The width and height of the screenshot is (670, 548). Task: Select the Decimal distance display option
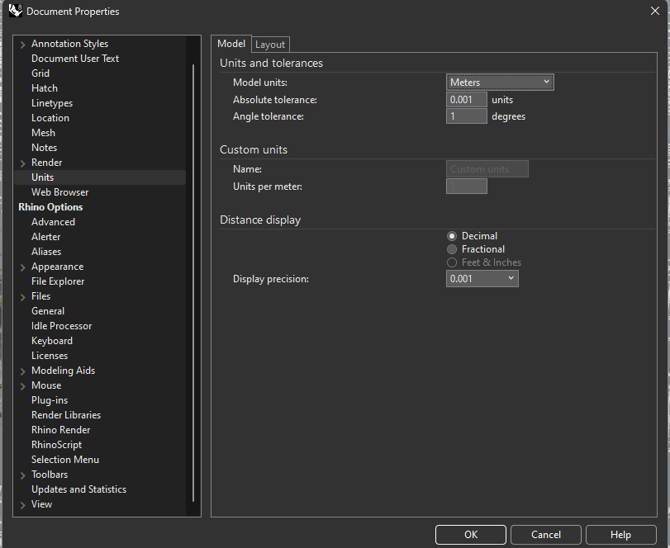point(452,236)
